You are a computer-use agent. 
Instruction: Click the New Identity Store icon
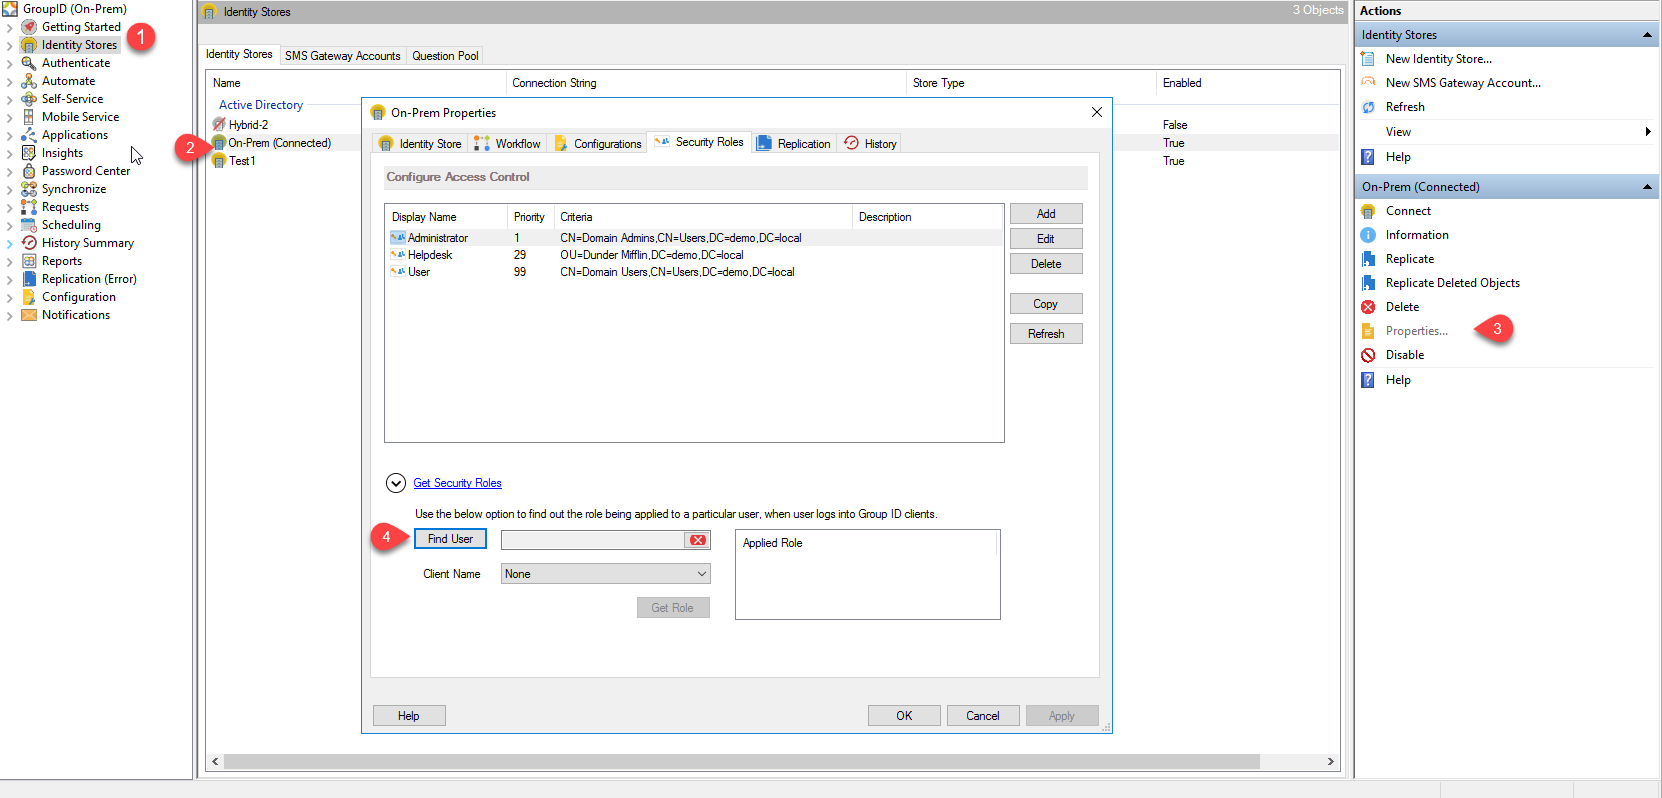[x=1368, y=59]
